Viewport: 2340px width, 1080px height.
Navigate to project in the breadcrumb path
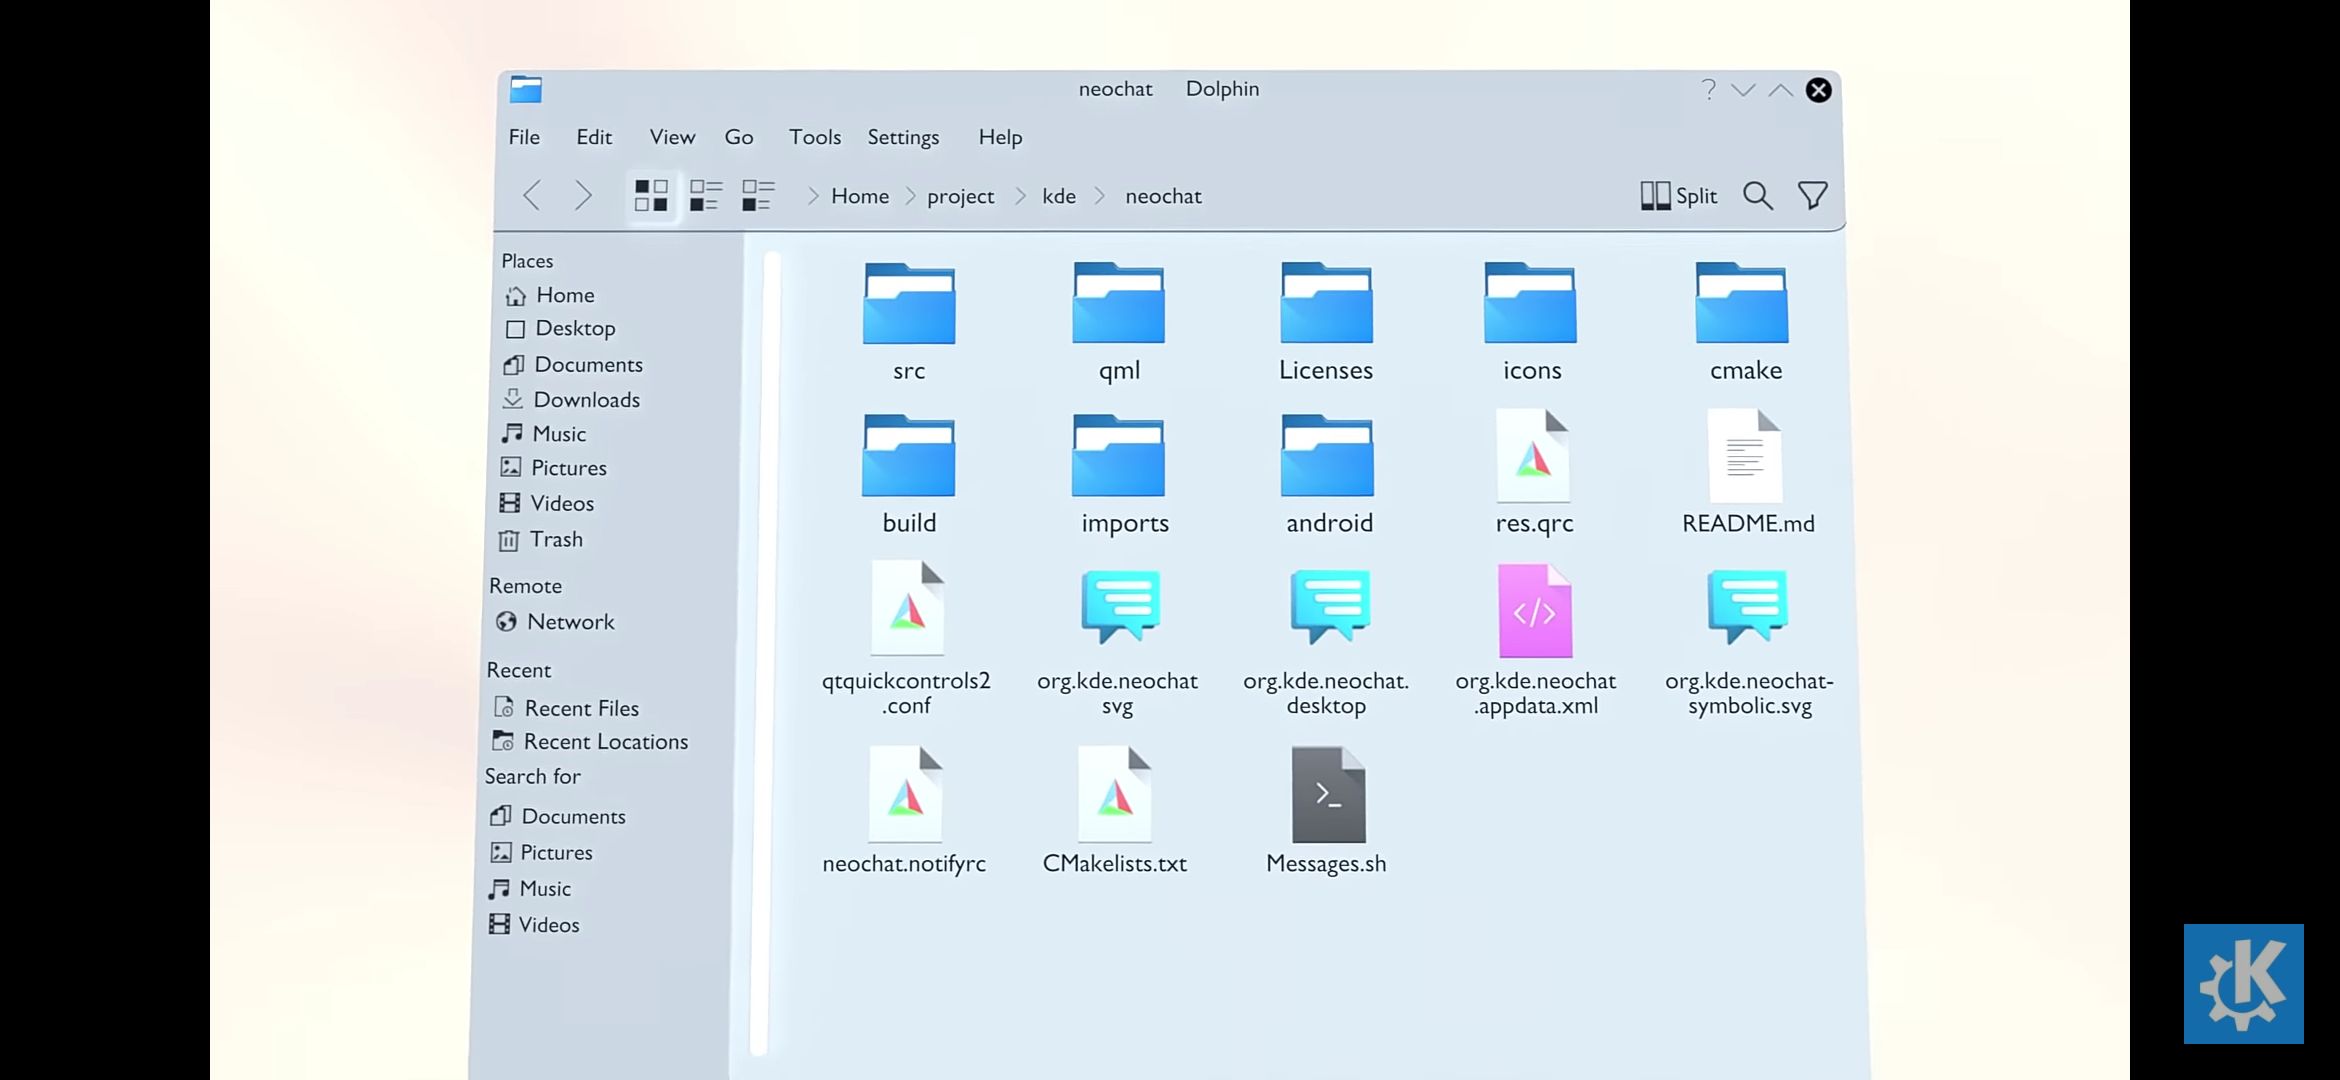pyautogui.click(x=960, y=196)
